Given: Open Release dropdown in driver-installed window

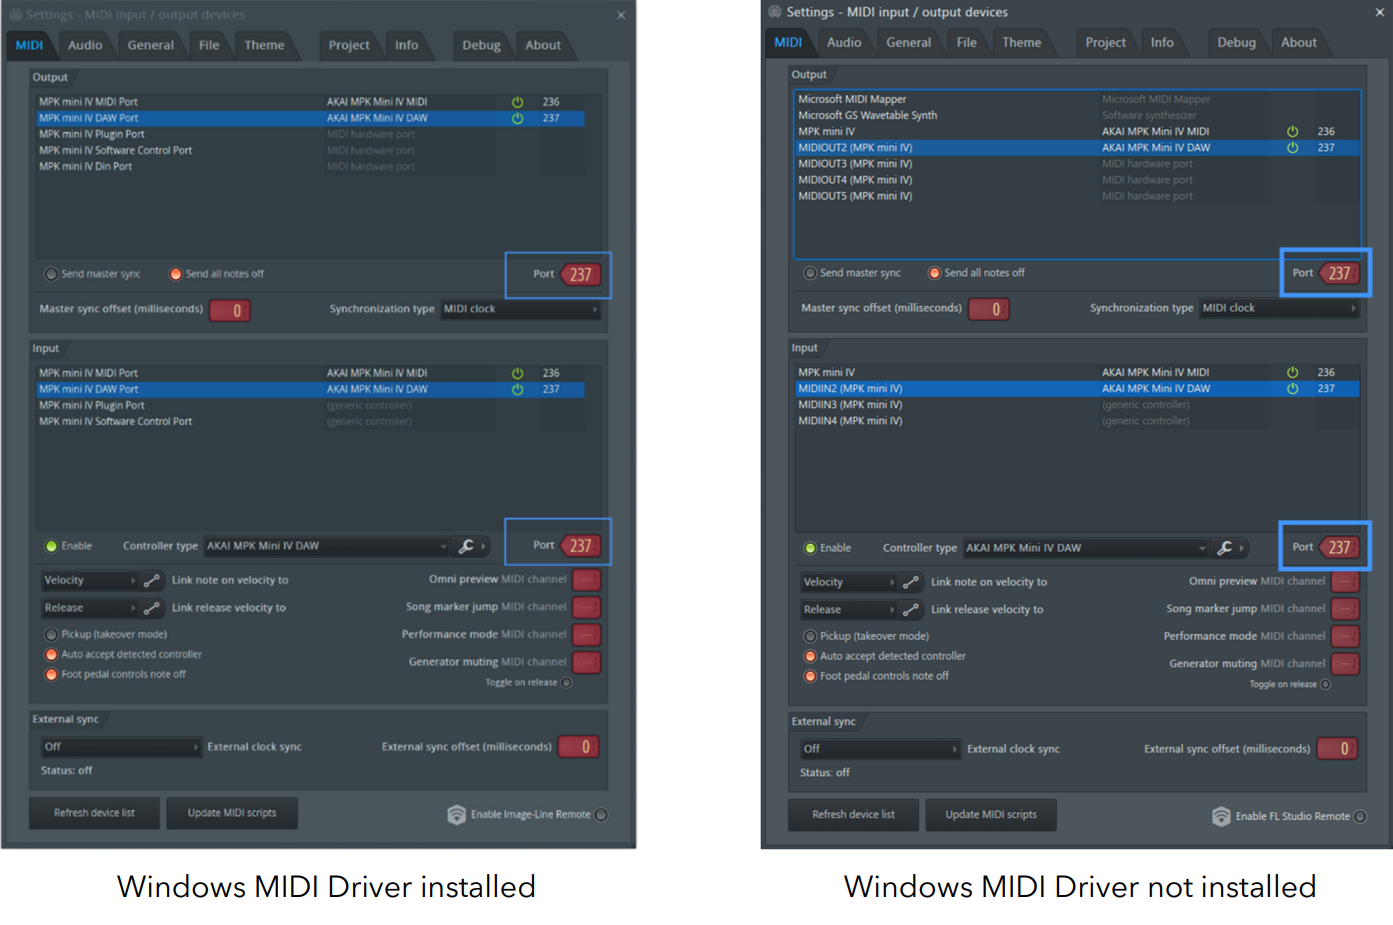Looking at the screenshot, I should tap(89, 608).
